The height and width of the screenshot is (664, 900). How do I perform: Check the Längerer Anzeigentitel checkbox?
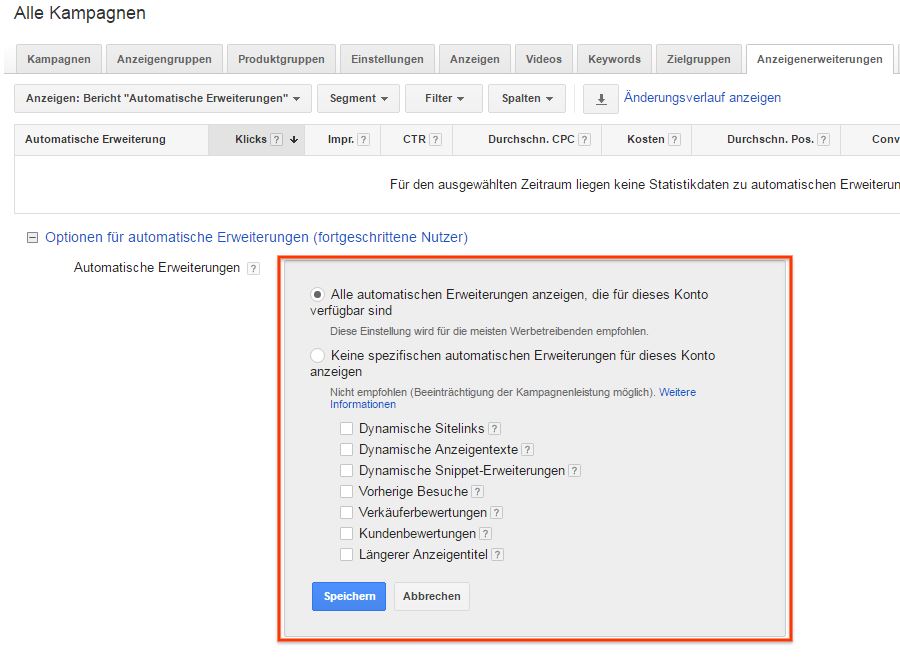pyautogui.click(x=346, y=554)
